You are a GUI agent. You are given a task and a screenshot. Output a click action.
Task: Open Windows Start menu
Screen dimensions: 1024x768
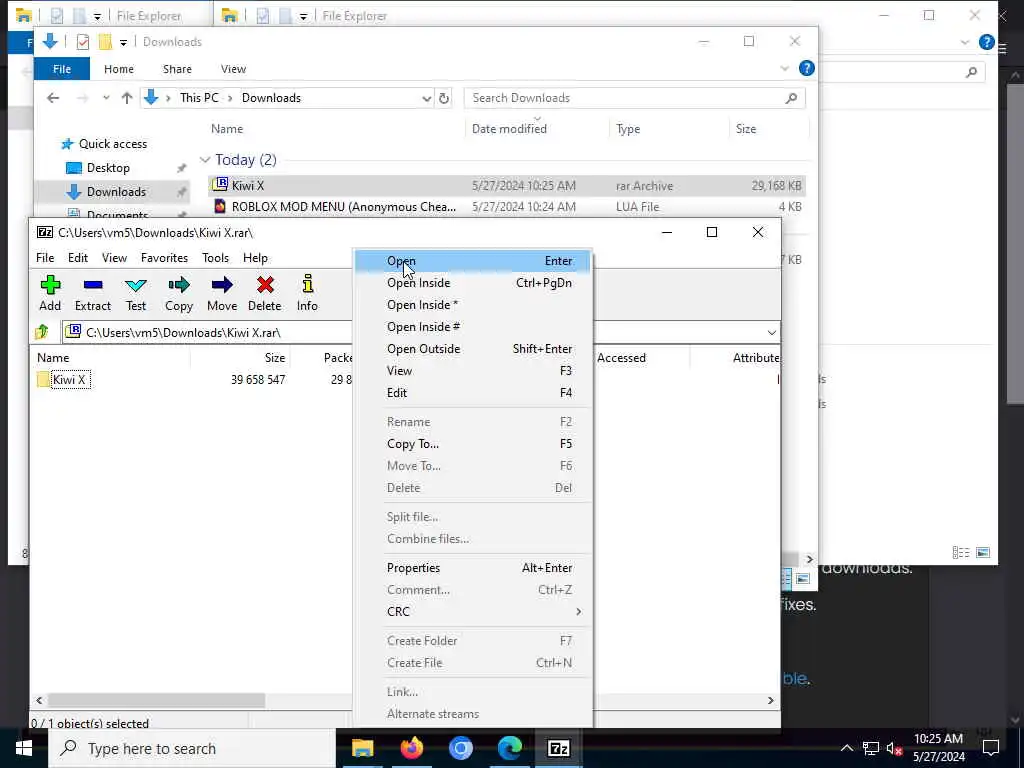[24, 748]
